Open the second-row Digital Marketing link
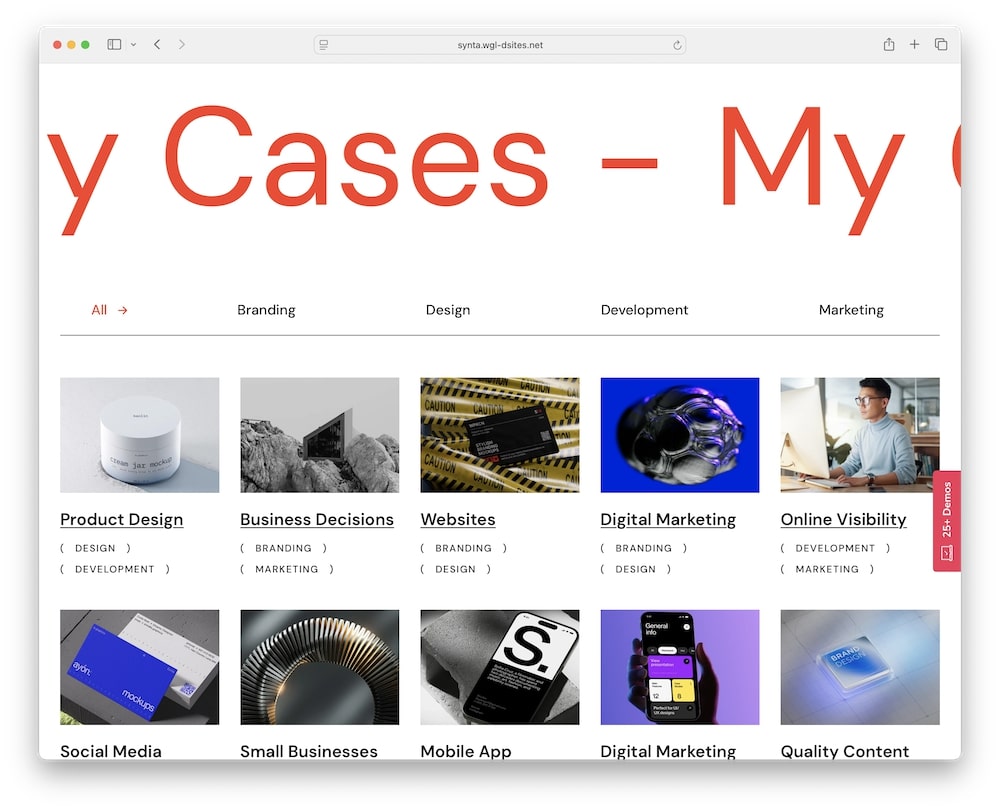The width and height of the screenshot is (1000, 811). (x=668, y=751)
